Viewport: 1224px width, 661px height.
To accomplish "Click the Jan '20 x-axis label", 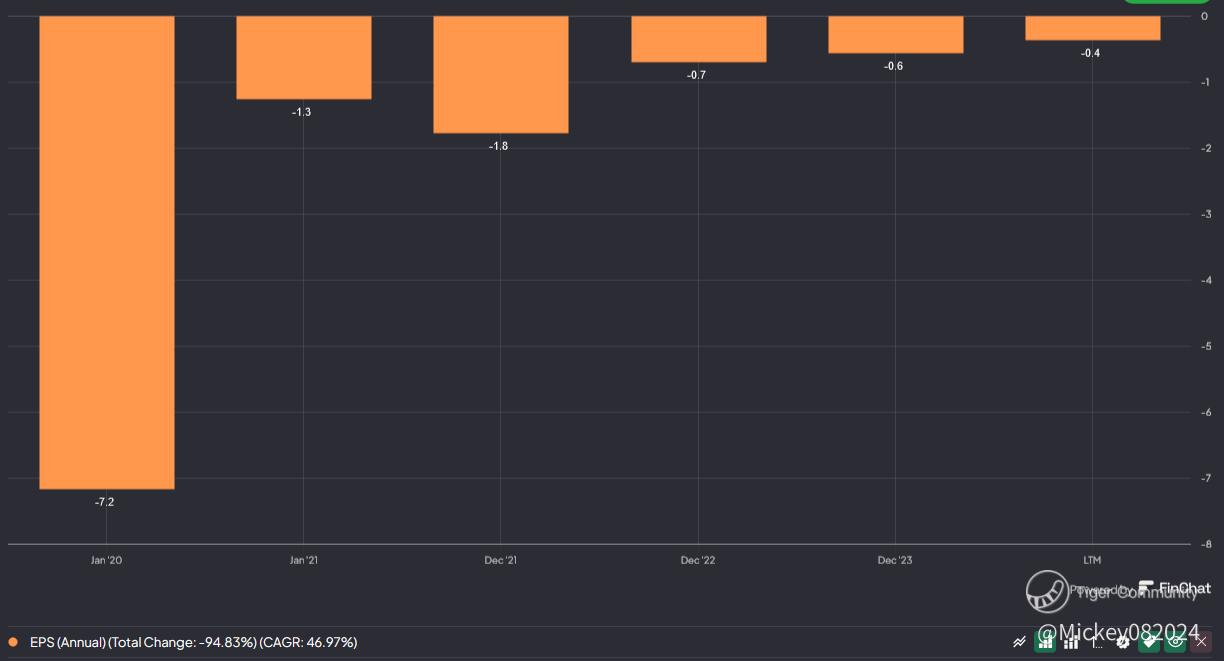I will click(x=106, y=560).
